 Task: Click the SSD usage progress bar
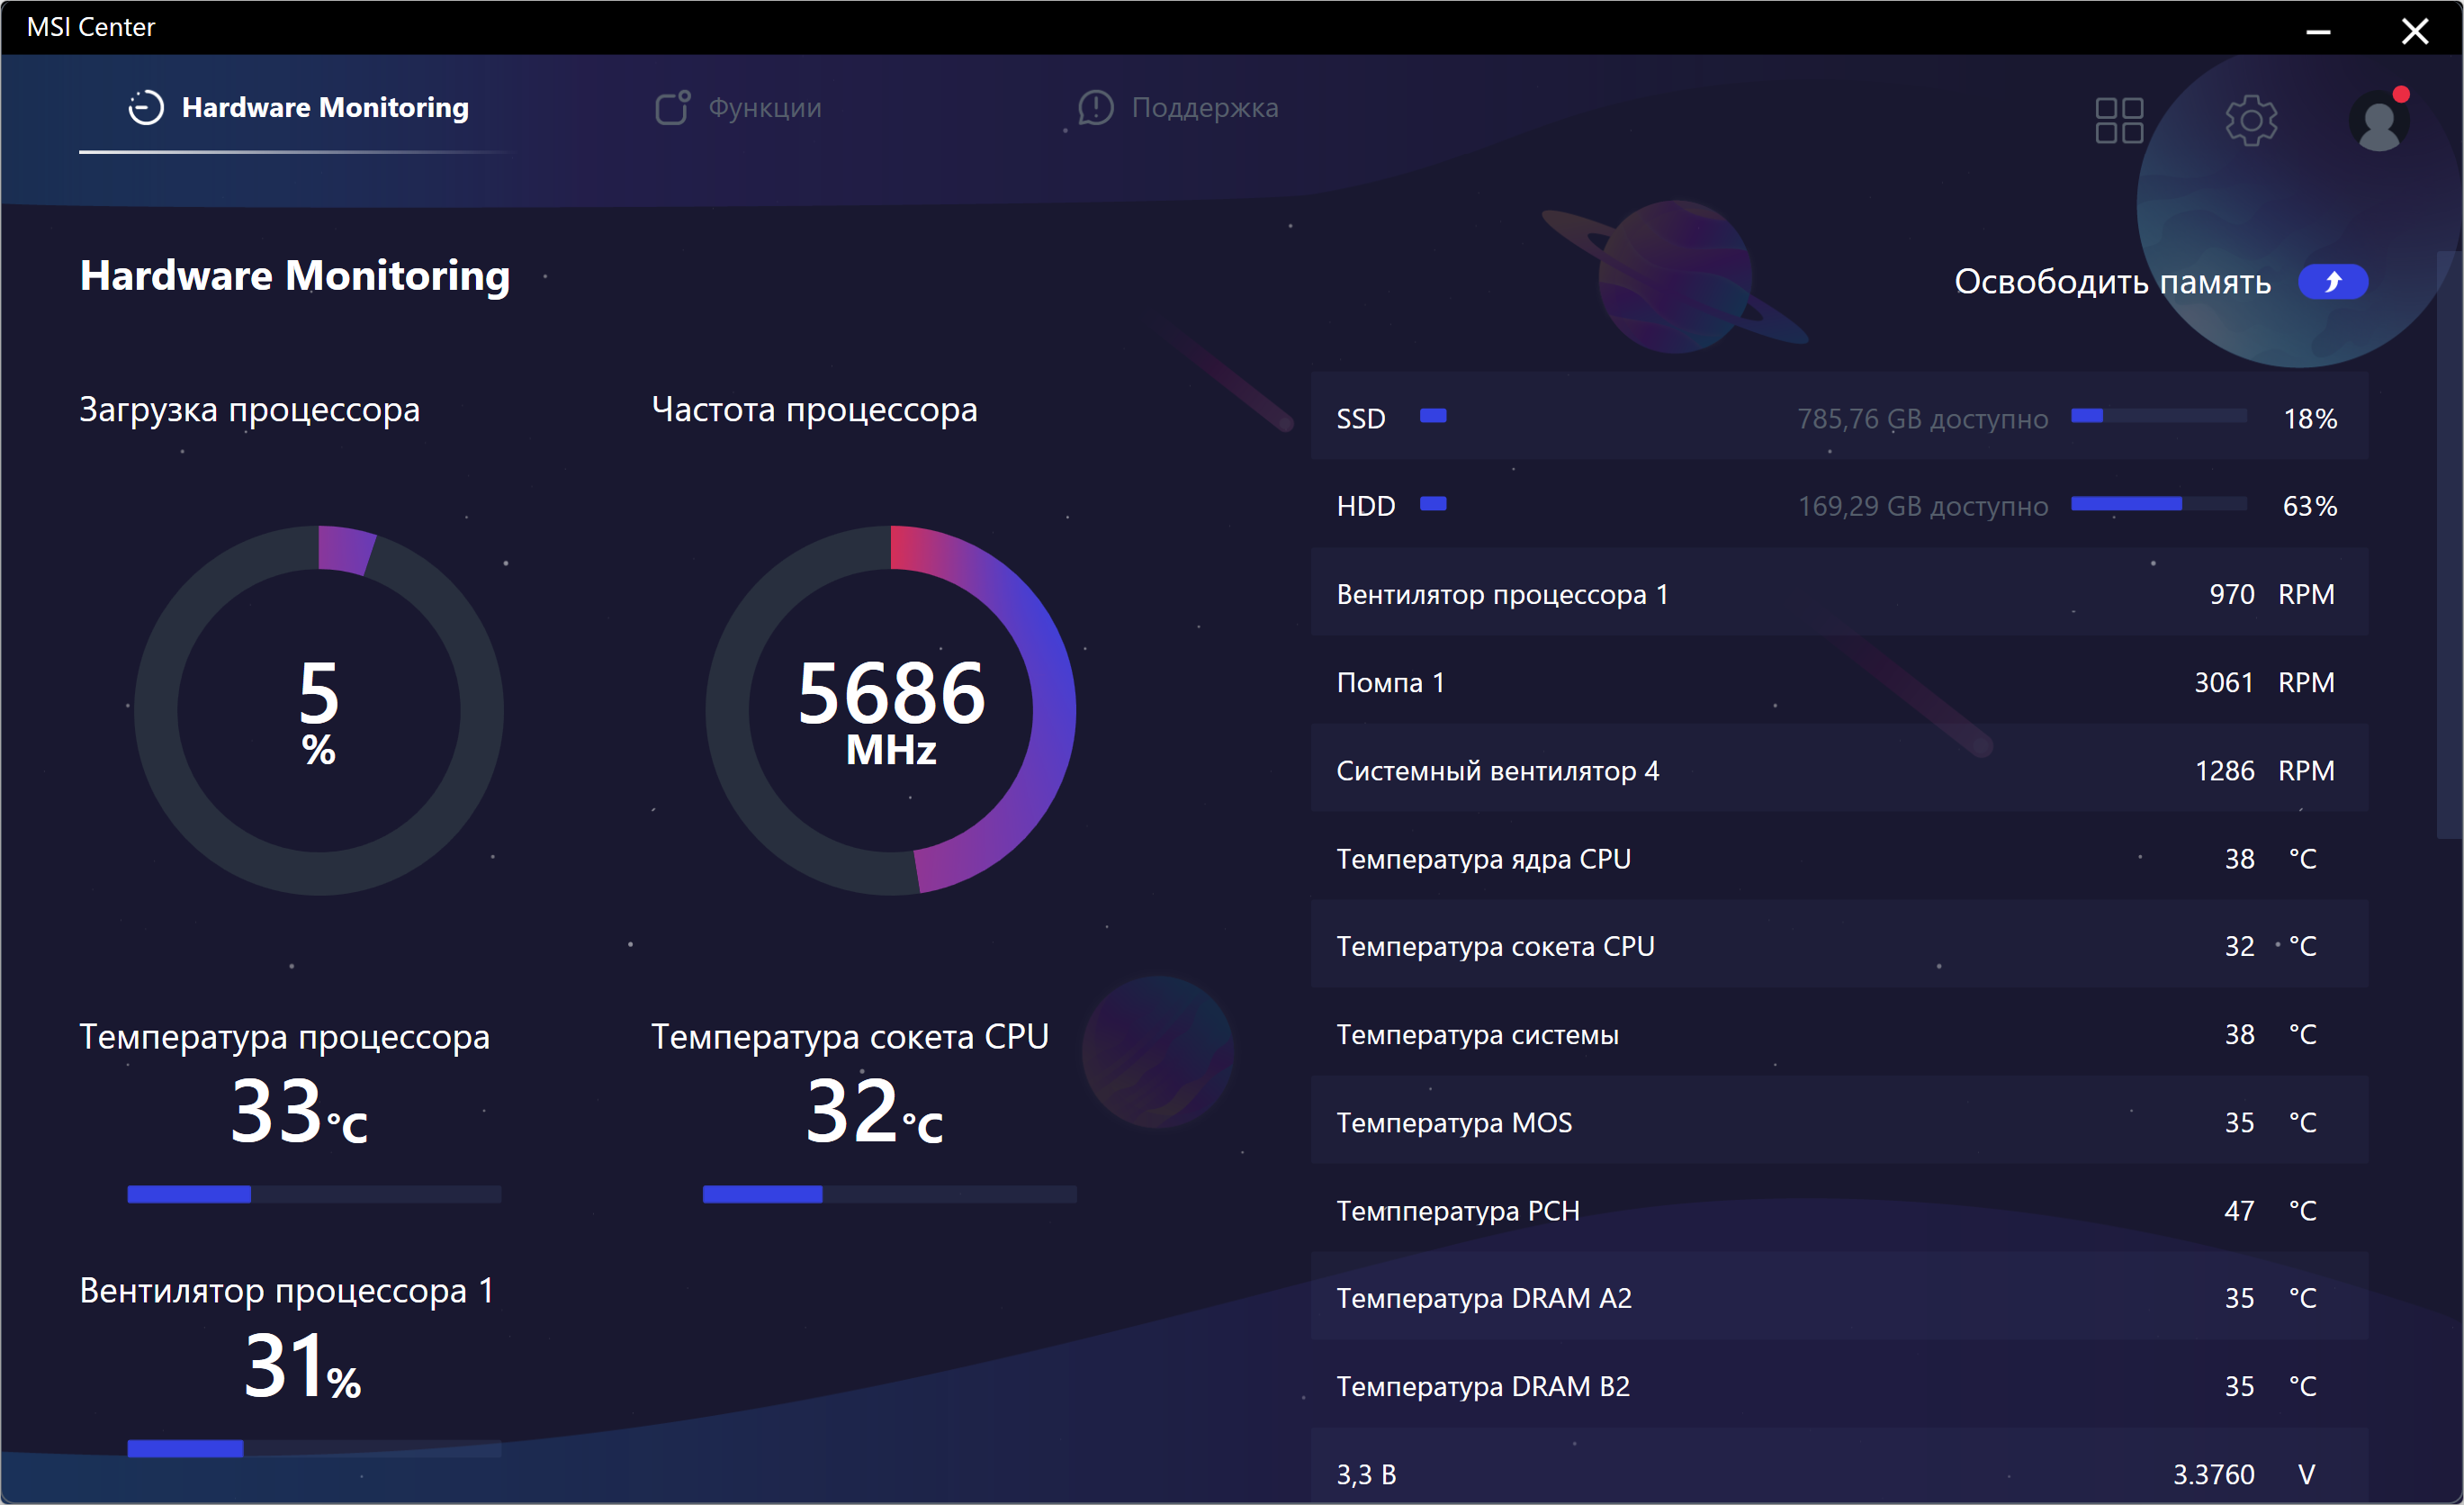coord(2158,416)
